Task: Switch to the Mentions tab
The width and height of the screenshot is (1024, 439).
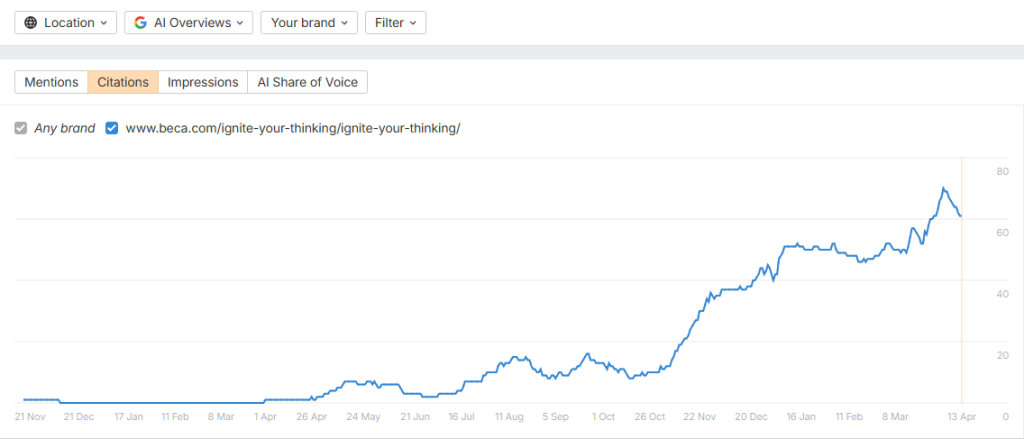Action: [x=52, y=82]
